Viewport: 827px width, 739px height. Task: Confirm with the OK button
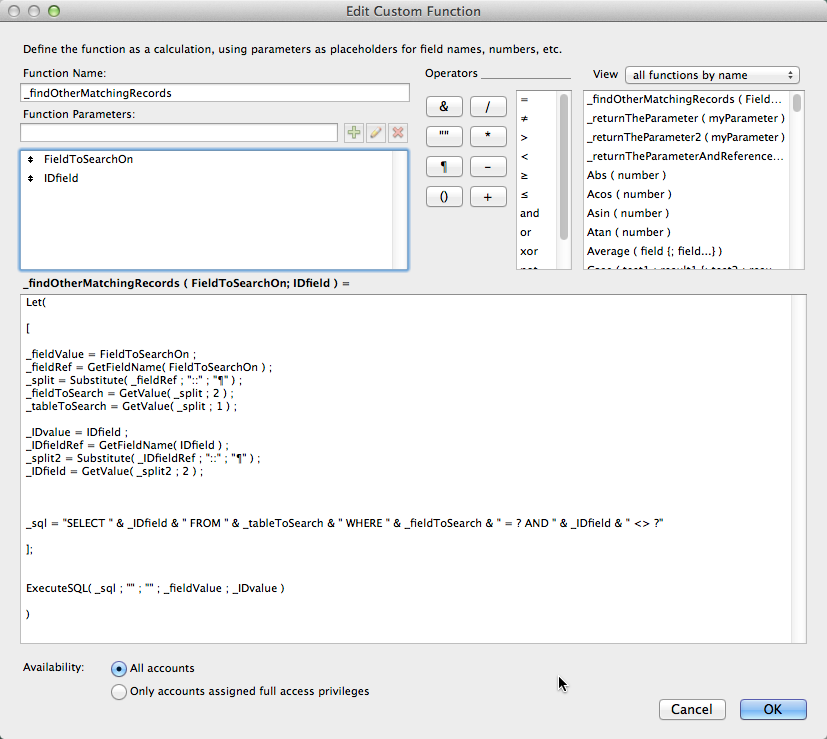(772, 709)
